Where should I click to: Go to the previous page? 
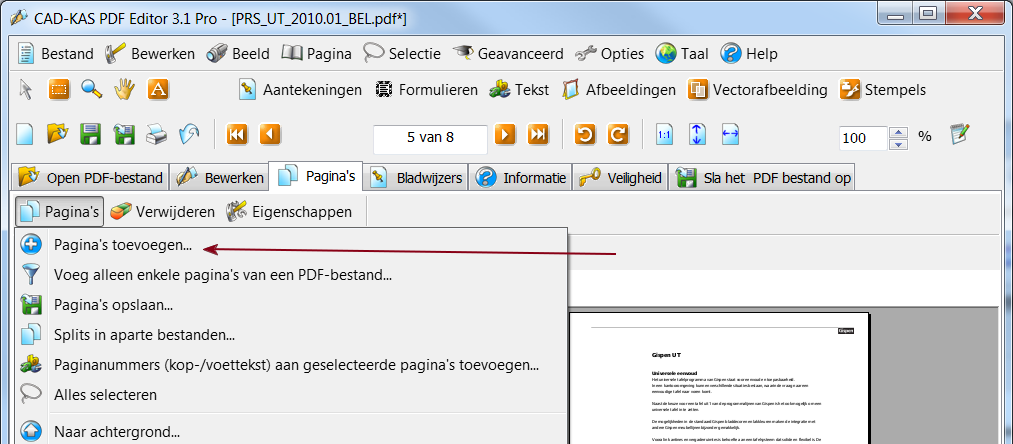point(270,134)
